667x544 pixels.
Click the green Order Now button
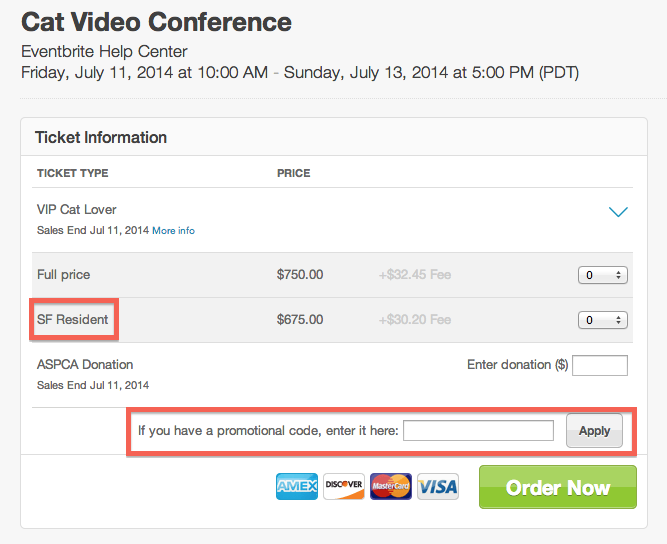coord(558,487)
